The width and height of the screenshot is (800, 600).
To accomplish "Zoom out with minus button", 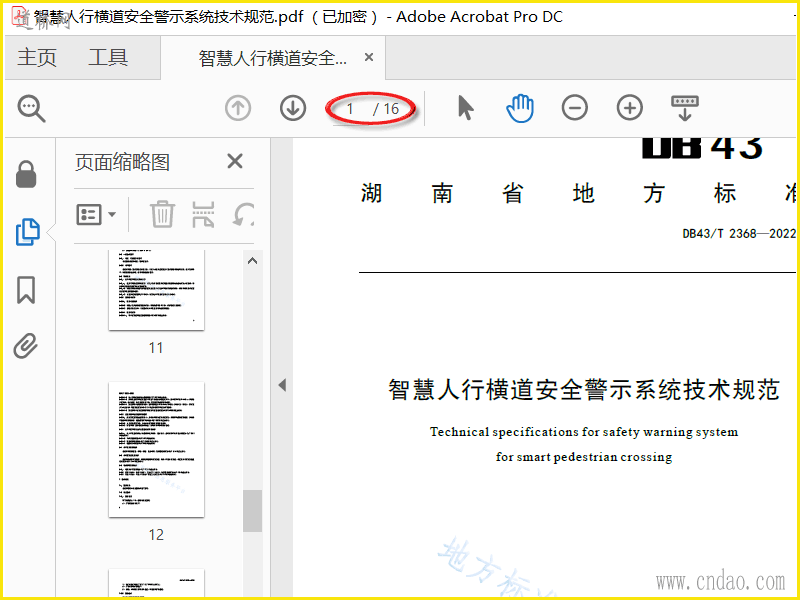I will coord(574,108).
